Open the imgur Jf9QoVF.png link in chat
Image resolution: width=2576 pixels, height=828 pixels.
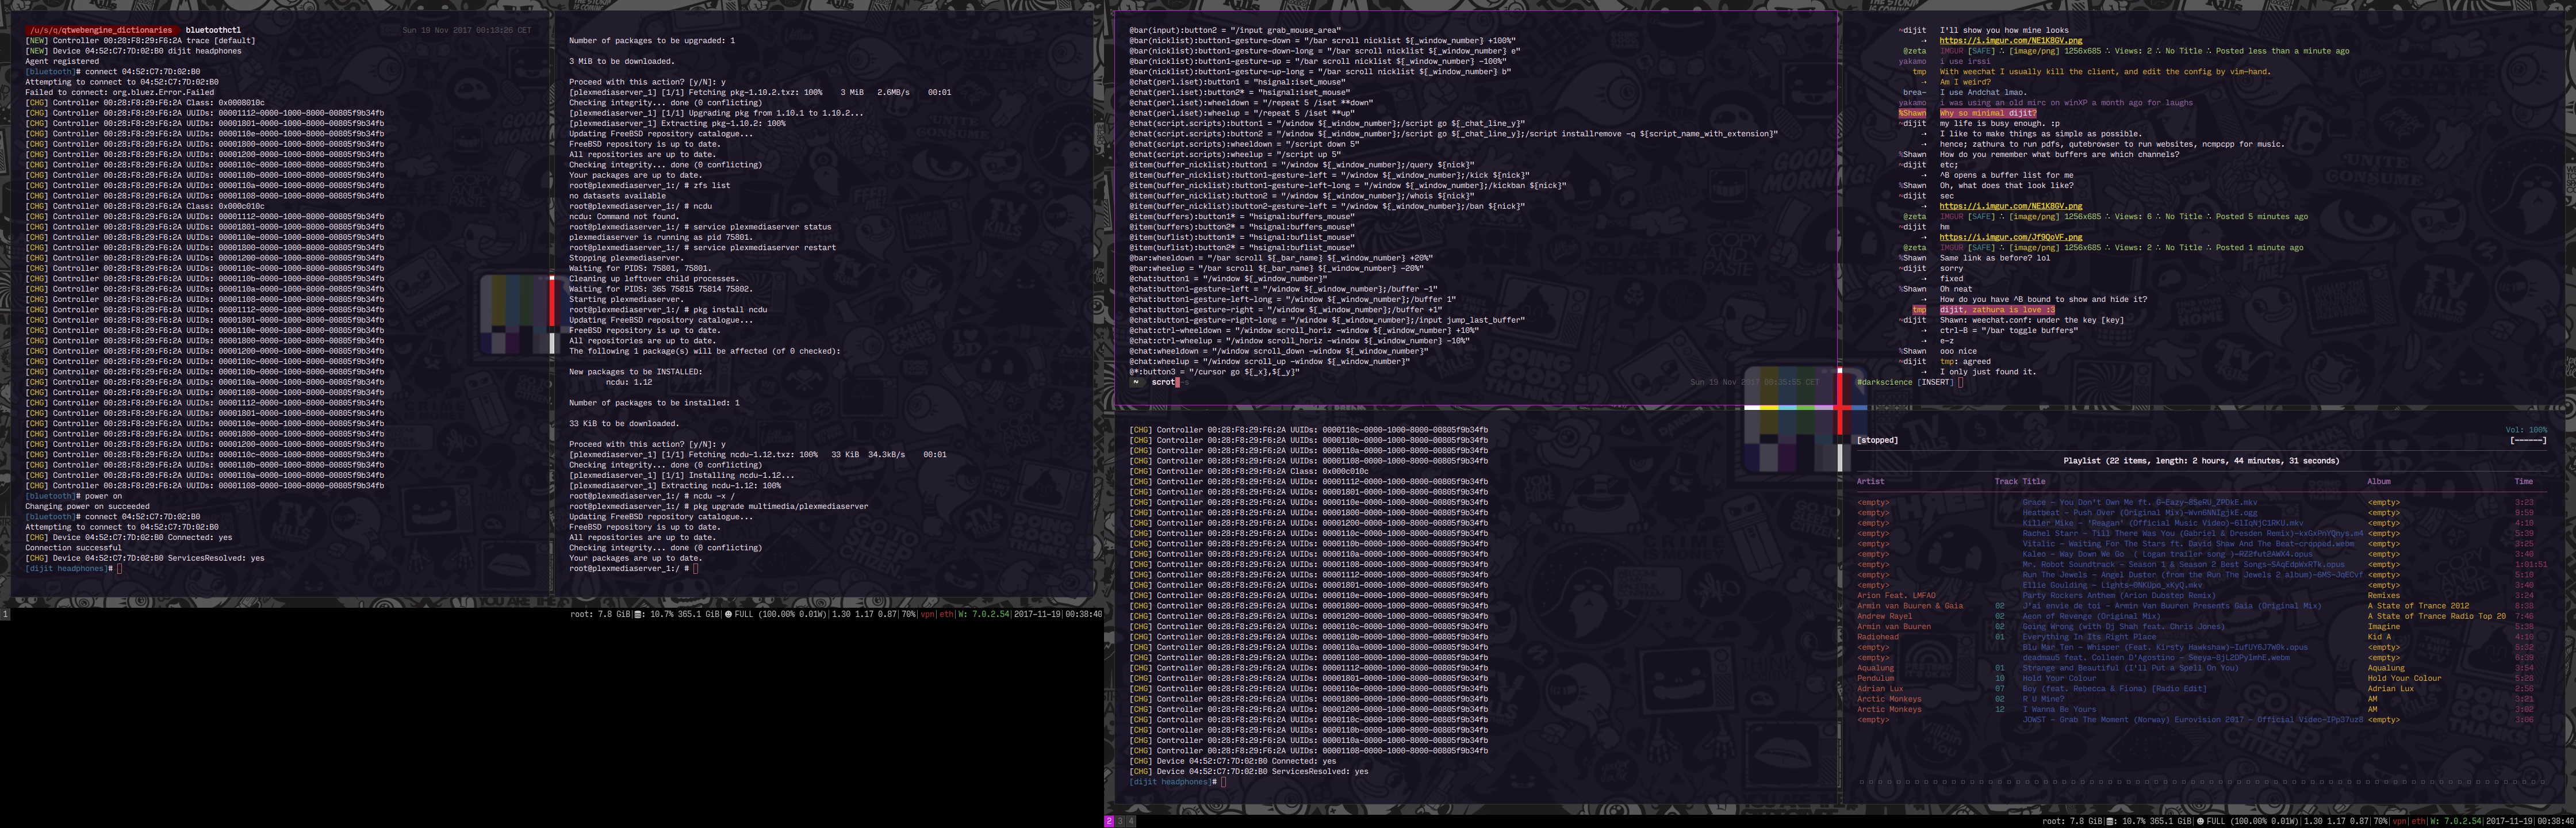coord(2010,237)
